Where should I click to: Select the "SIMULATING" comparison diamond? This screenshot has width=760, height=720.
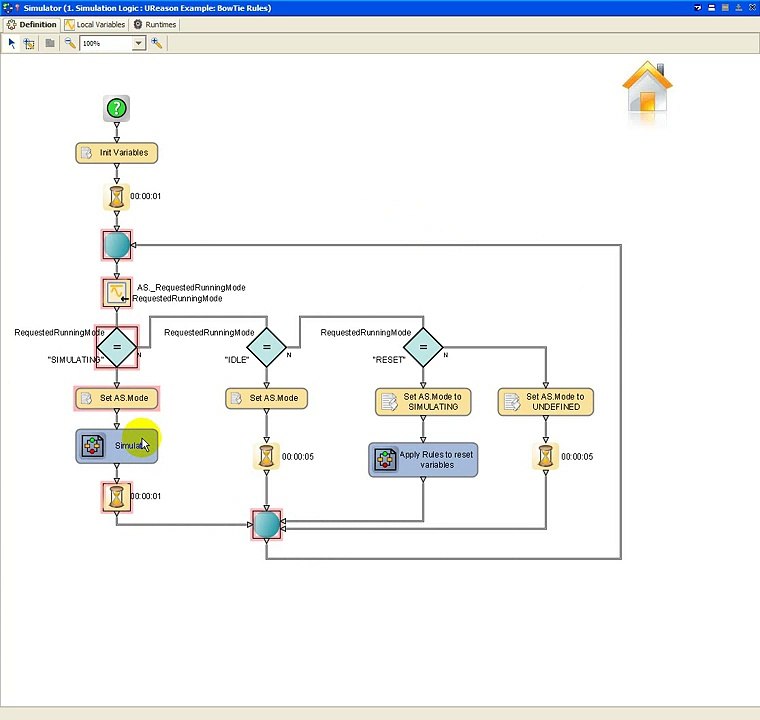pyautogui.click(x=117, y=347)
